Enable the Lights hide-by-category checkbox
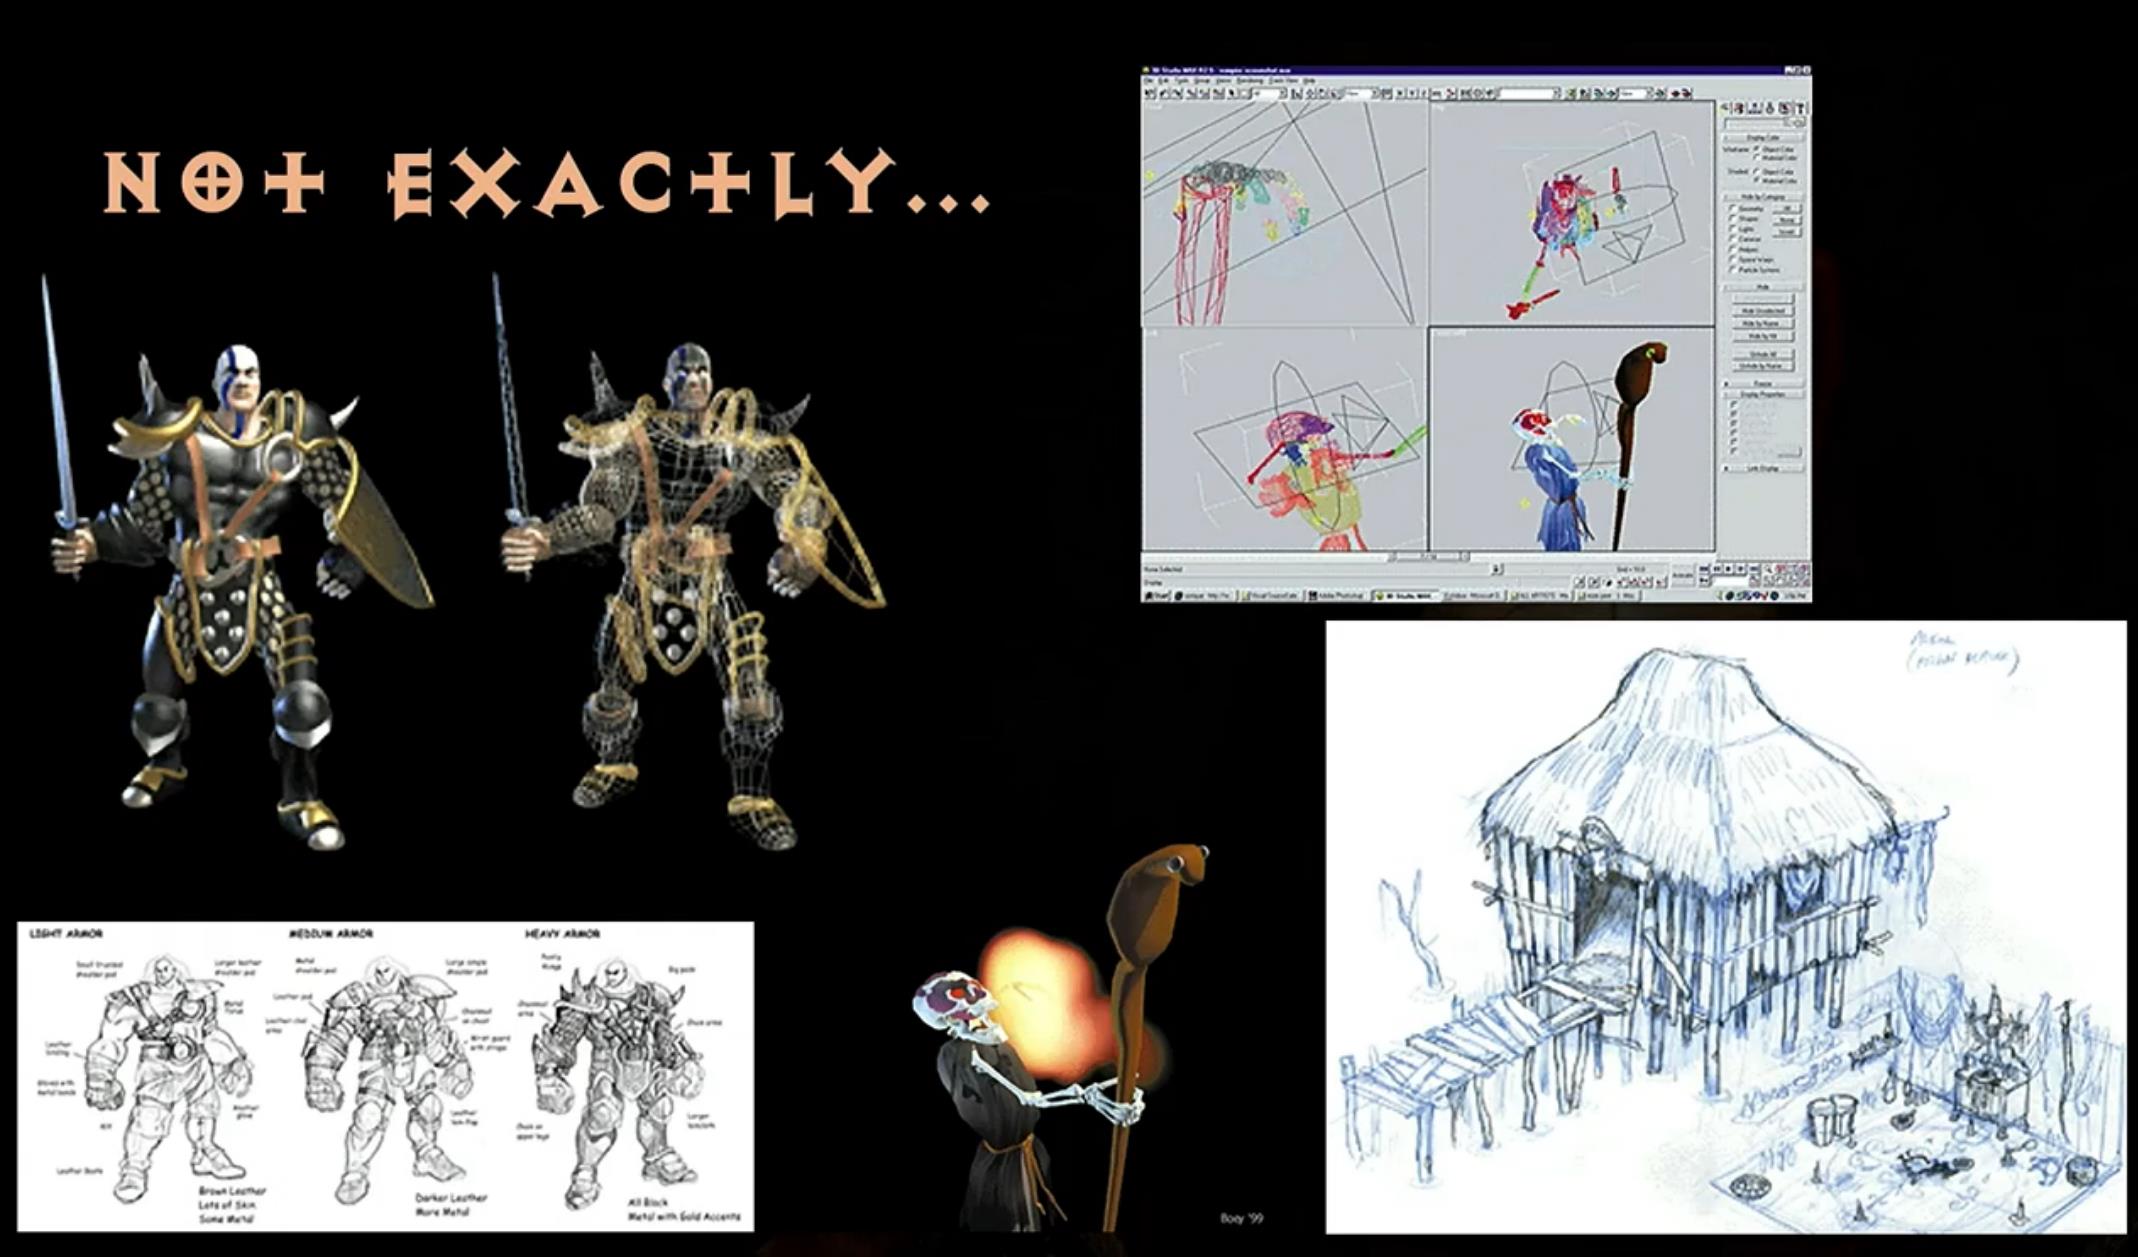2138x1257 pixels. [x=1734, y=229]
